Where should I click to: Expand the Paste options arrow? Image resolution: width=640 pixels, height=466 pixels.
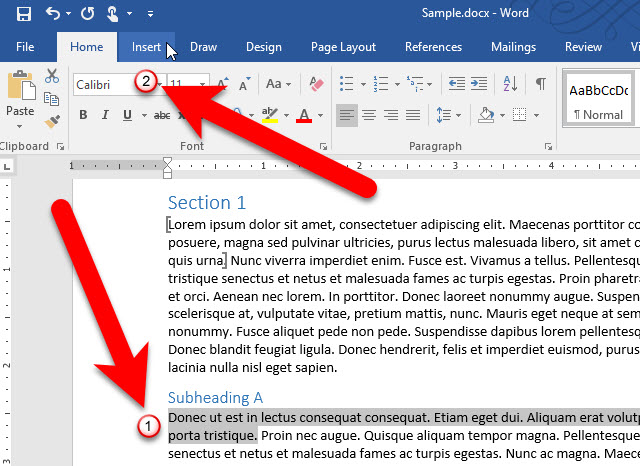pos(20,126)
